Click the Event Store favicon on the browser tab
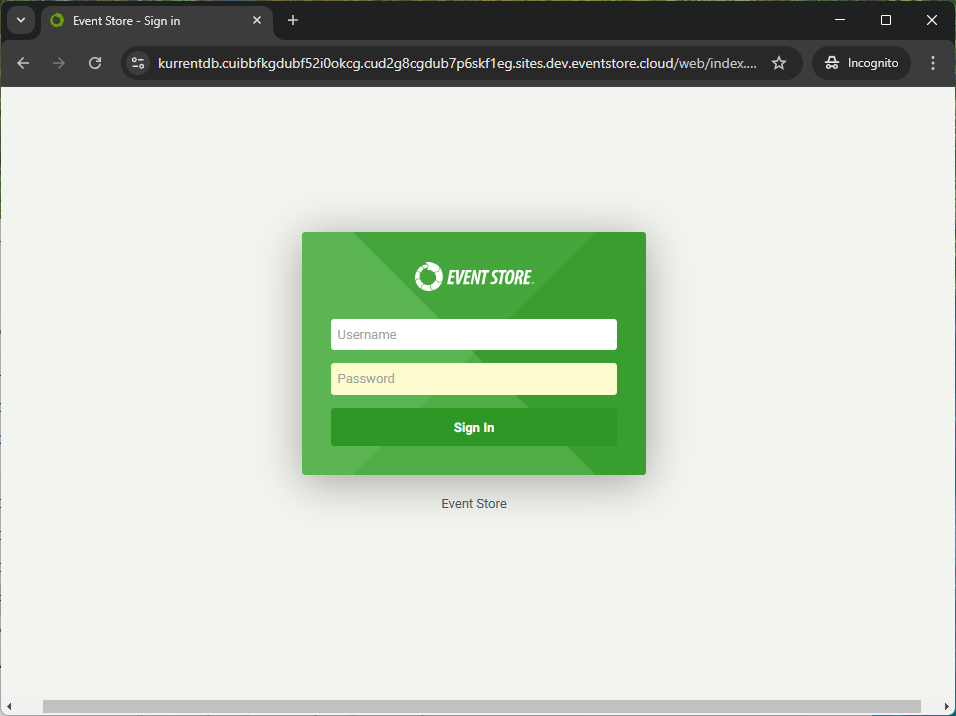956x716 pixels. tap(55, 20)
